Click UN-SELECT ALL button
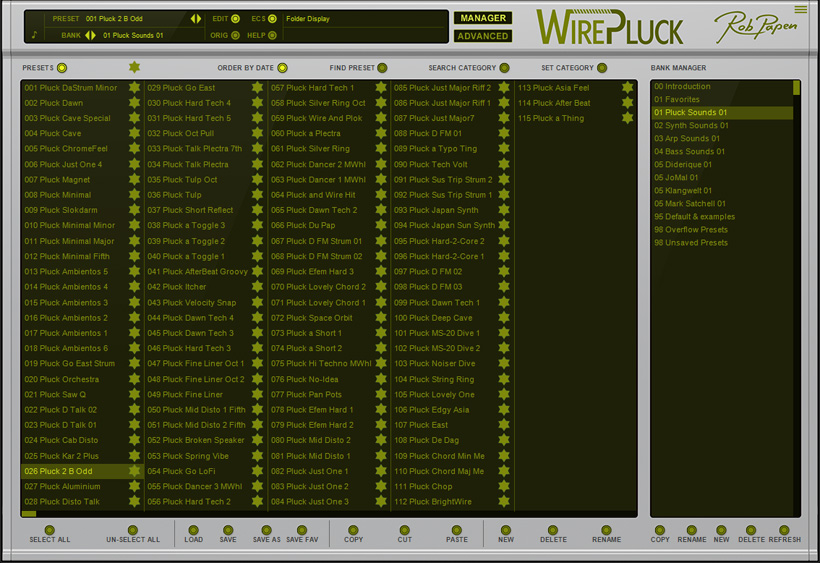Viewport: 820px width, 563px height. point(133,530)
